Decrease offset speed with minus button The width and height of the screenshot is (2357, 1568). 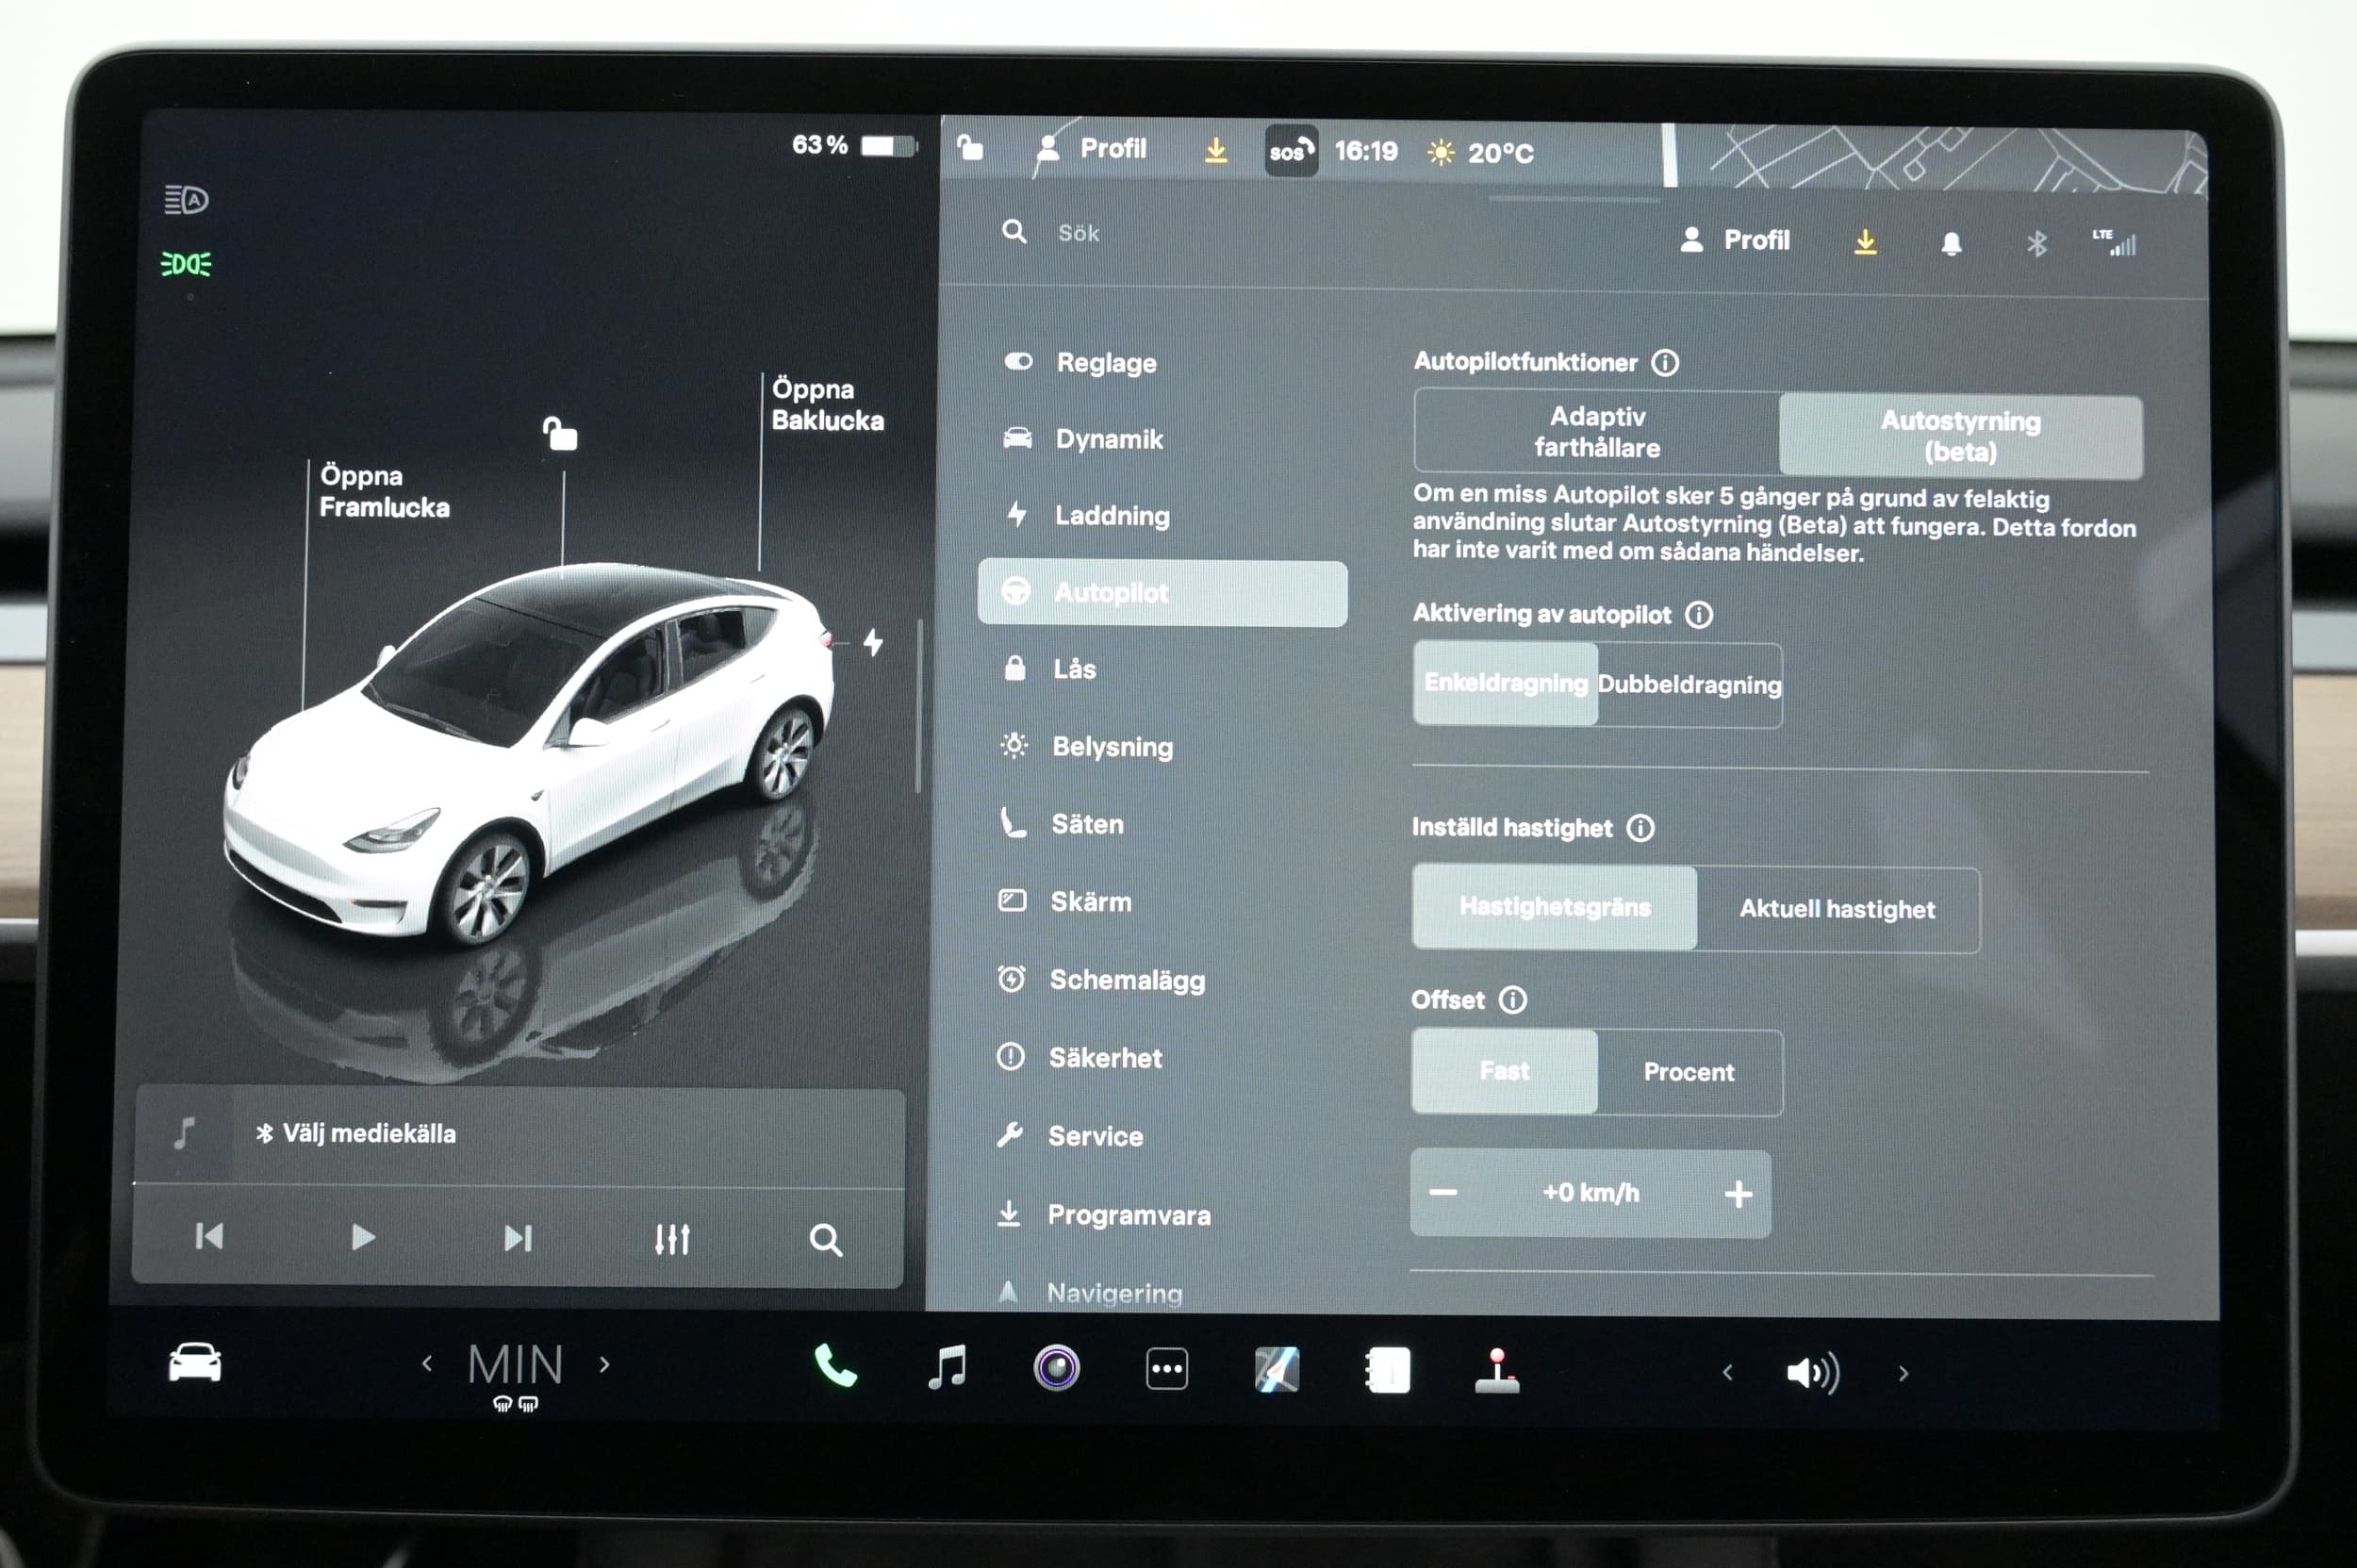tap(1443, 1192)
